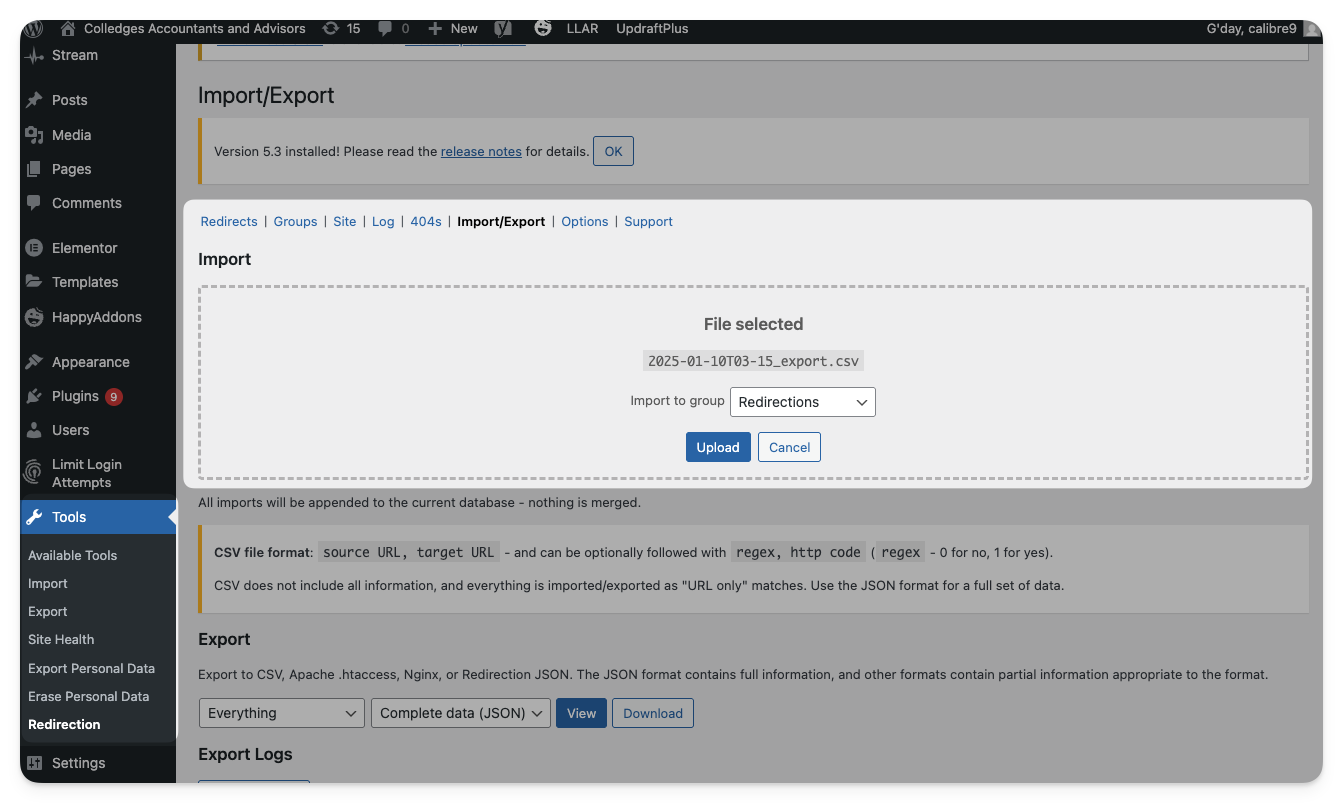Go to the 404s tab

click(426, 222)
